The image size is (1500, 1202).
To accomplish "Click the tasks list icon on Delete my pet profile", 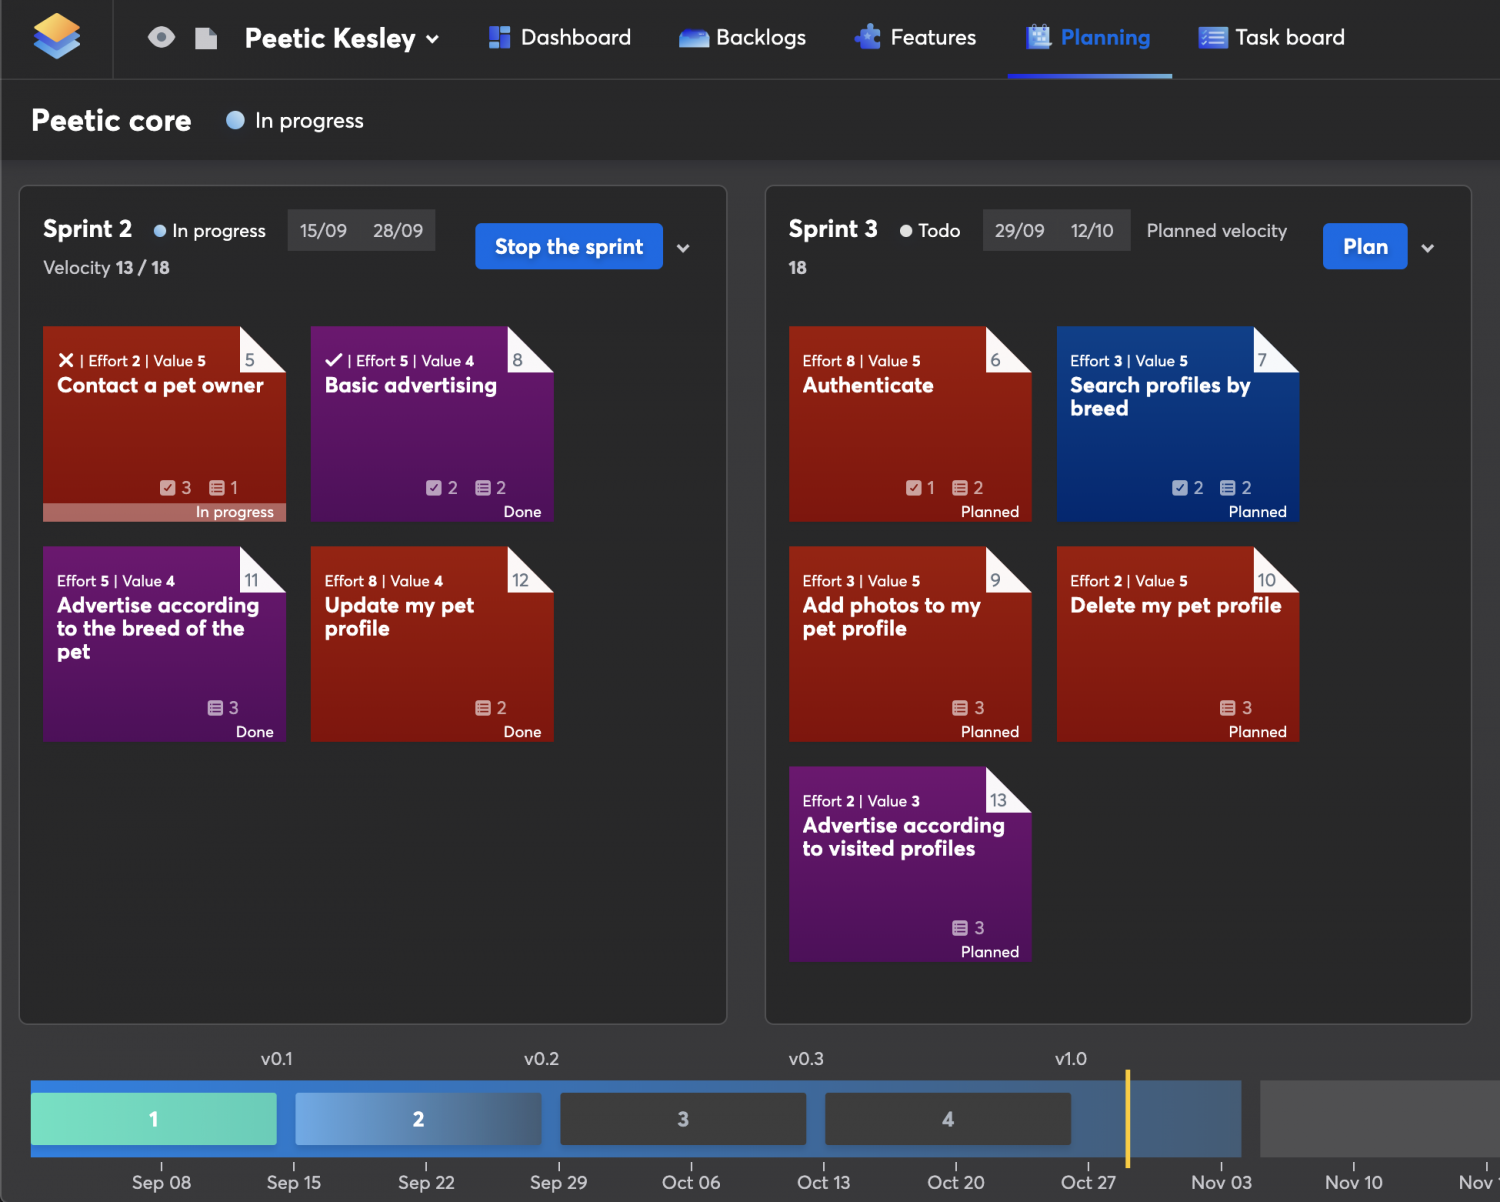I will (1227, 708).
